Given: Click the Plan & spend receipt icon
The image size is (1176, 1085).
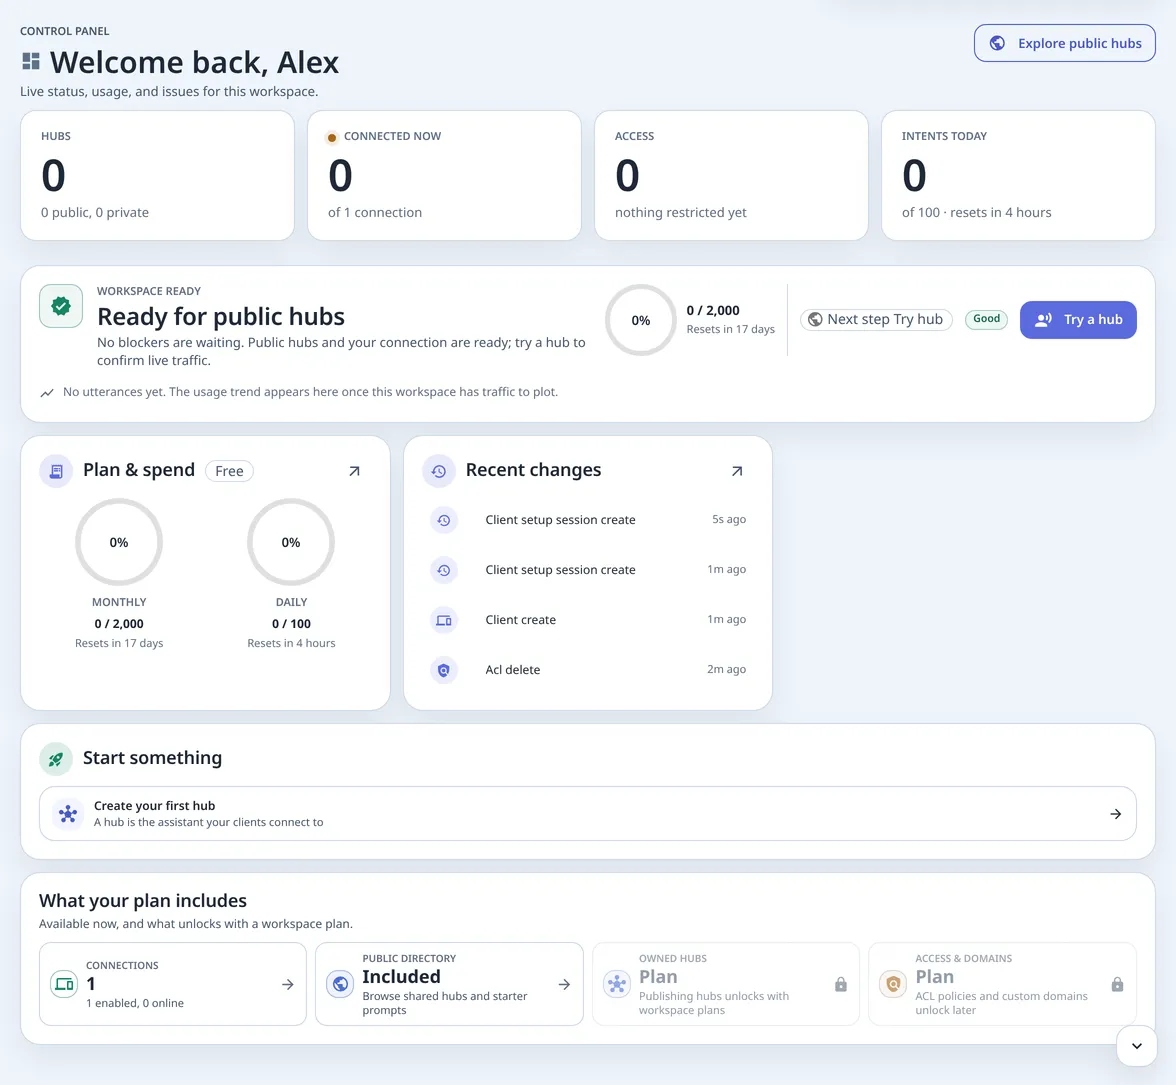Looking at the screenshot, I should pyautogui.click(x=56, y=471).
